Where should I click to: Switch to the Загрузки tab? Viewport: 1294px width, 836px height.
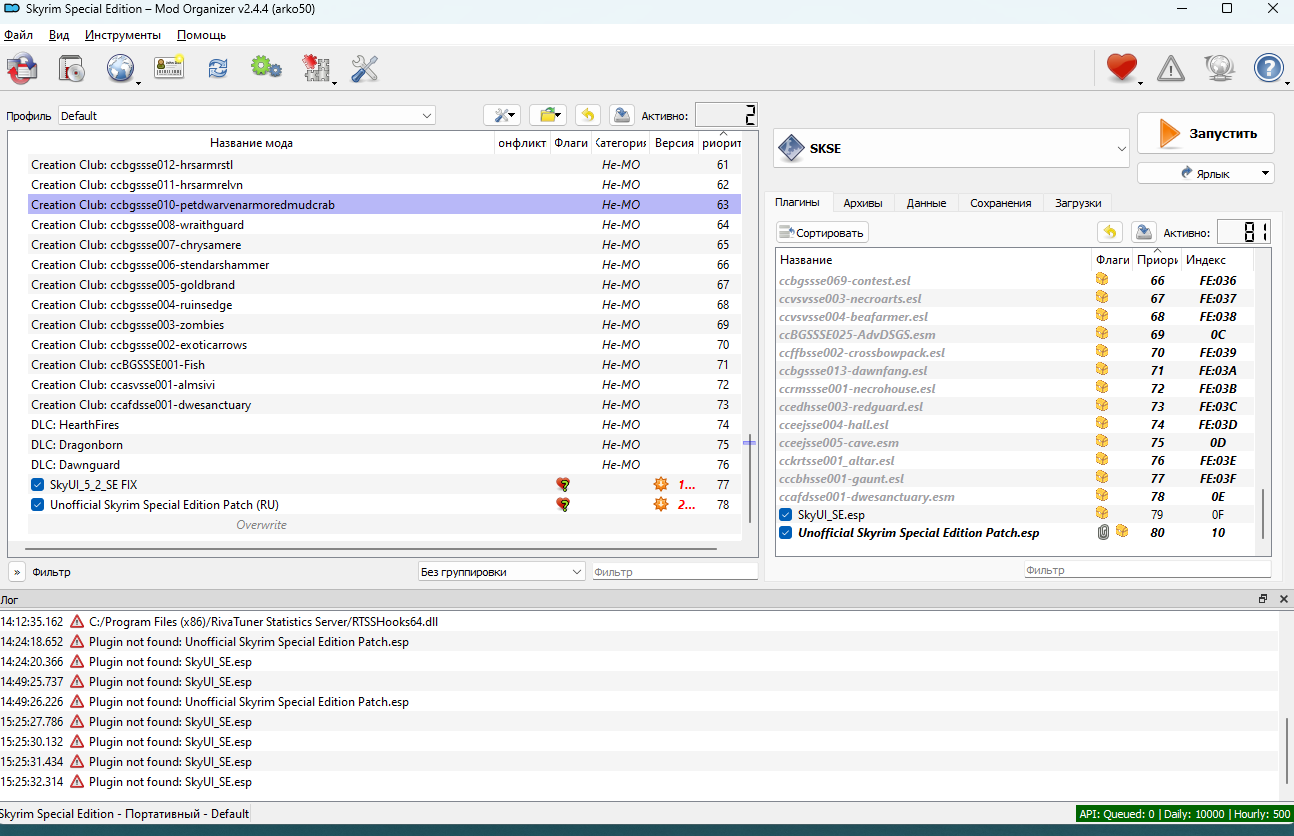coord(1078,203)
